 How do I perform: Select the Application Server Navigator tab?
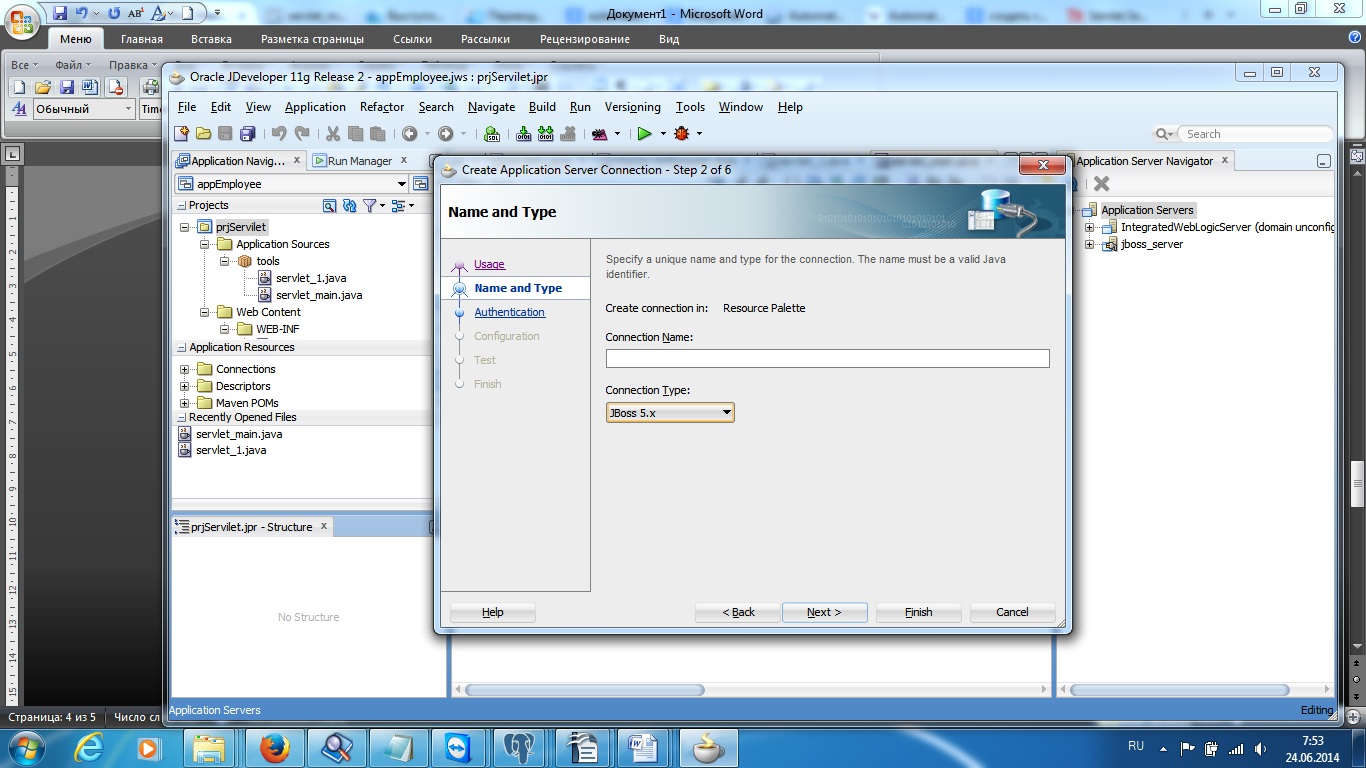pos(1143,161)
